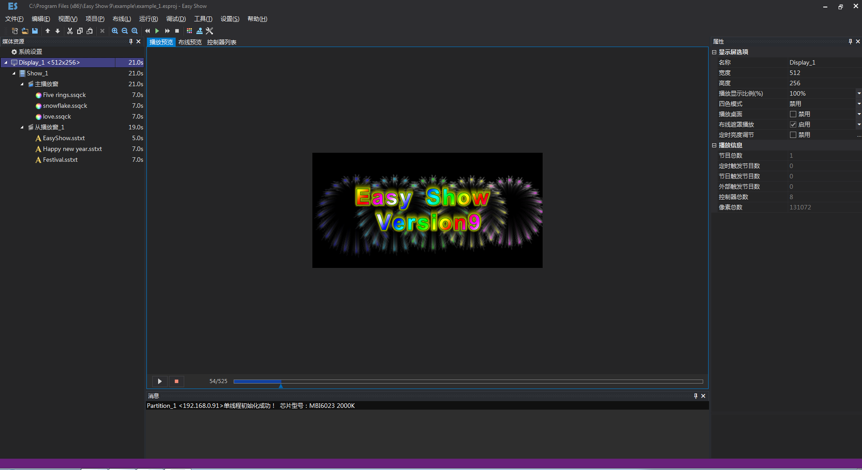Click the playback progress bar
Screen dimensions: 862x470
click(468, 381)
